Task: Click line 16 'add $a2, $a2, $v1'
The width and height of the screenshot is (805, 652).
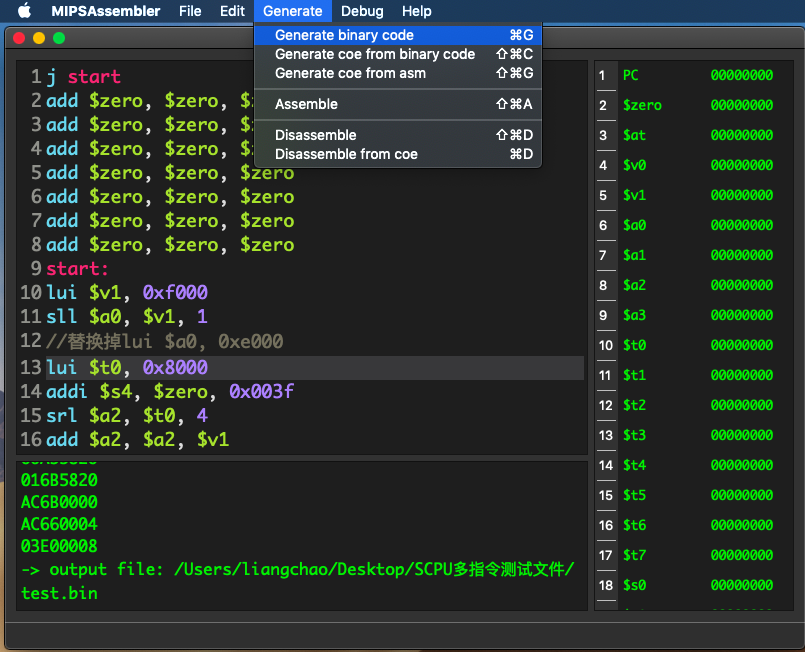Action: (138, 439)
